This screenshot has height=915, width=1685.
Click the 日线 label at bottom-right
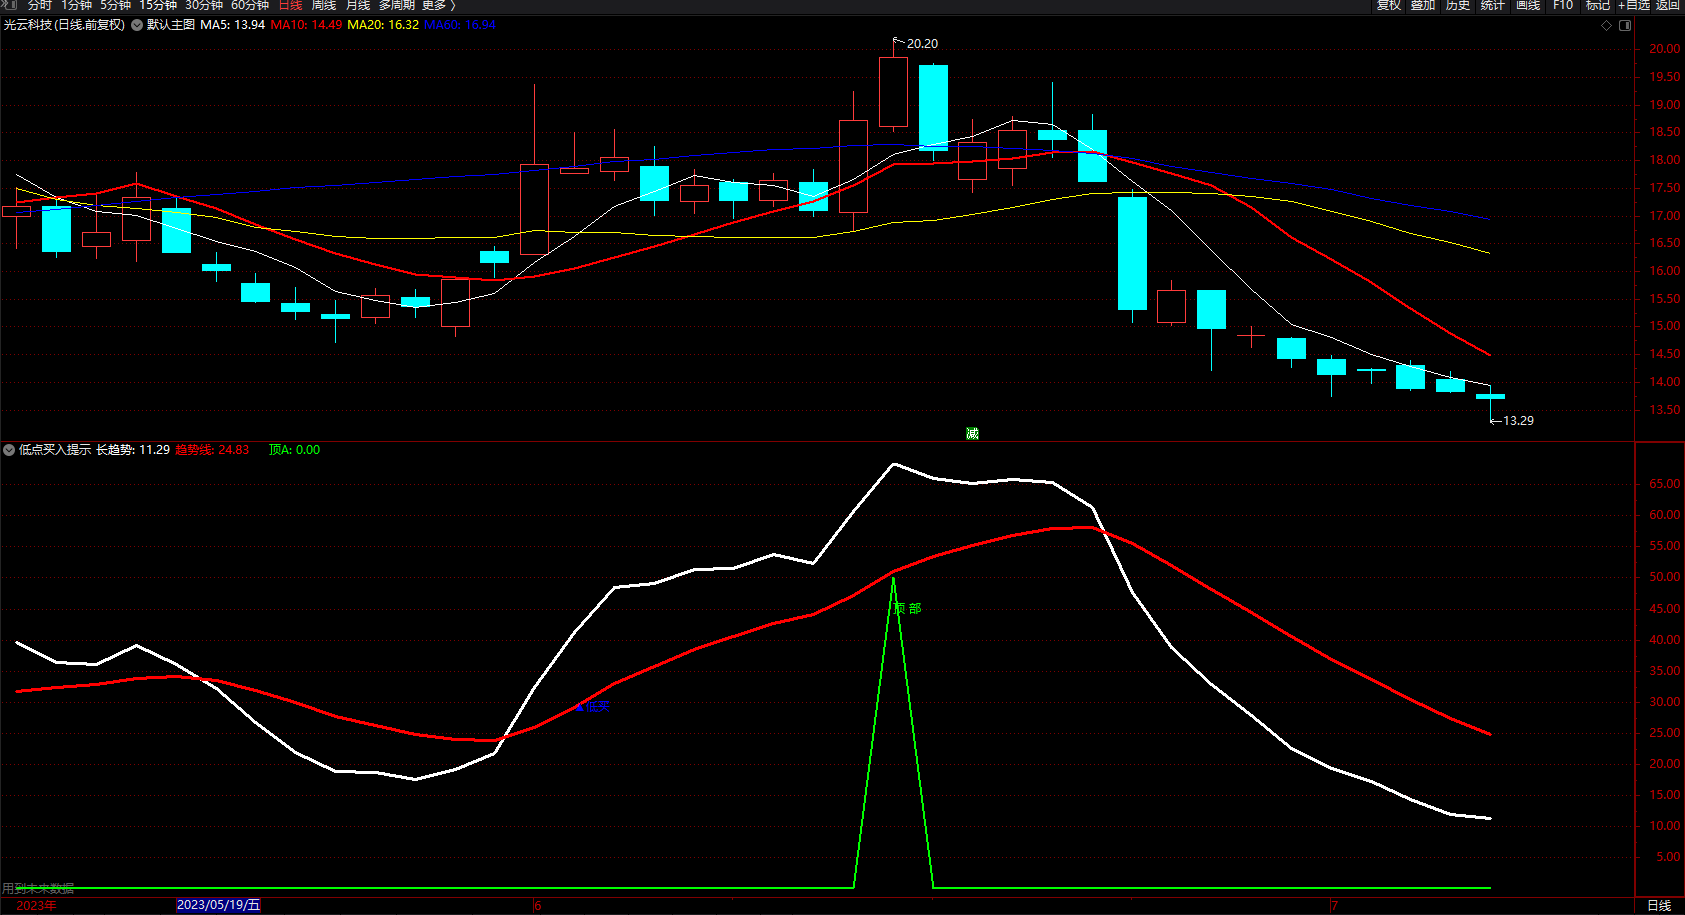1659,905
